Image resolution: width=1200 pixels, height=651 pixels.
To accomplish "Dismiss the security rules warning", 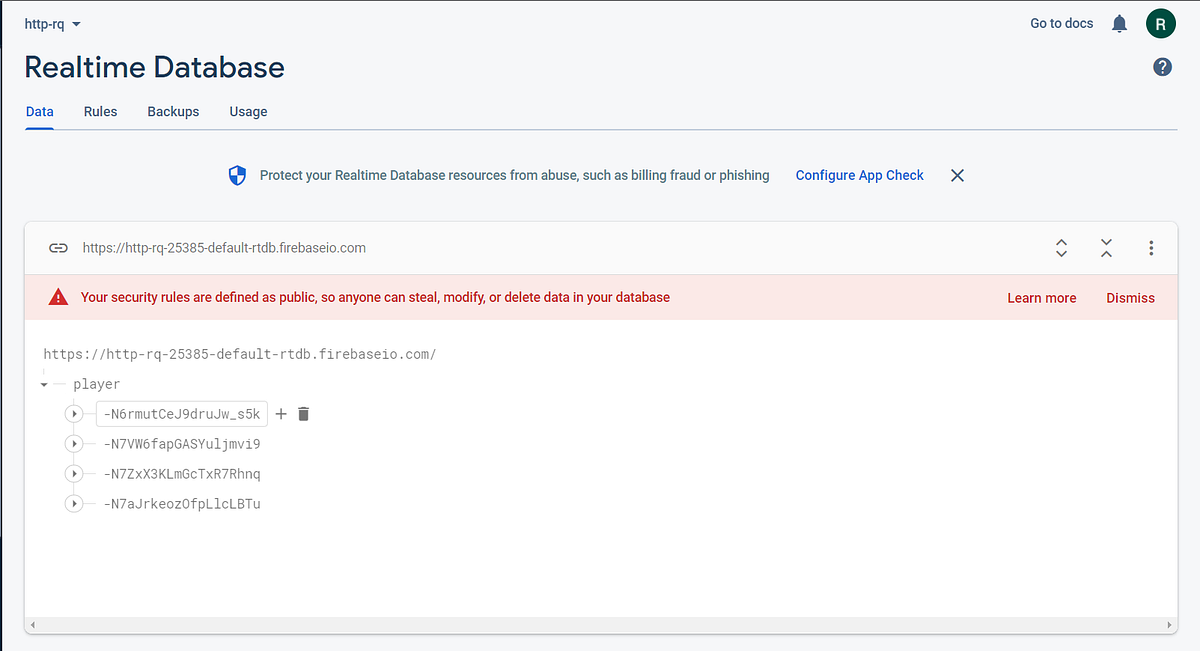I will (1130, 298).
